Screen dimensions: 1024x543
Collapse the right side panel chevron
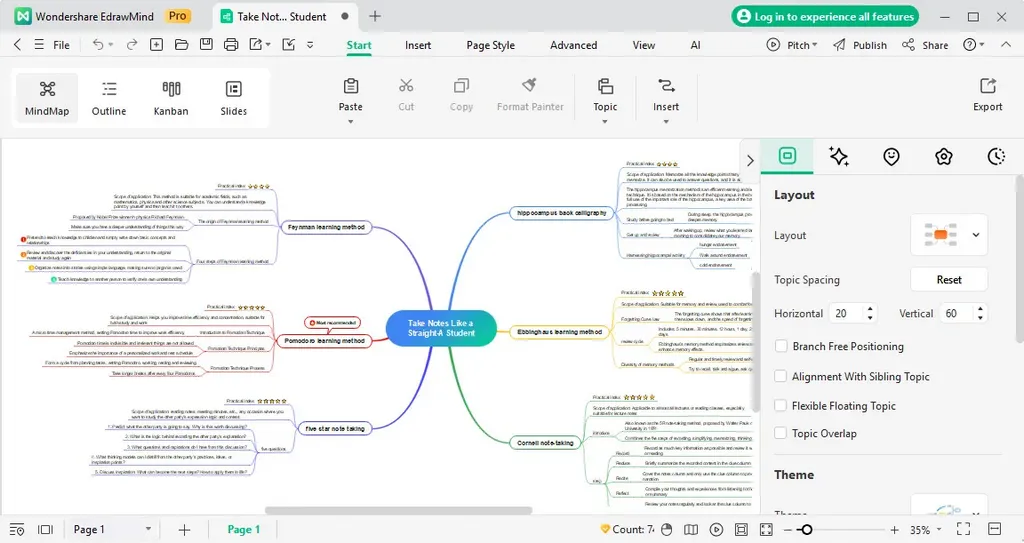pyautogui.click(x=750, y=160)
